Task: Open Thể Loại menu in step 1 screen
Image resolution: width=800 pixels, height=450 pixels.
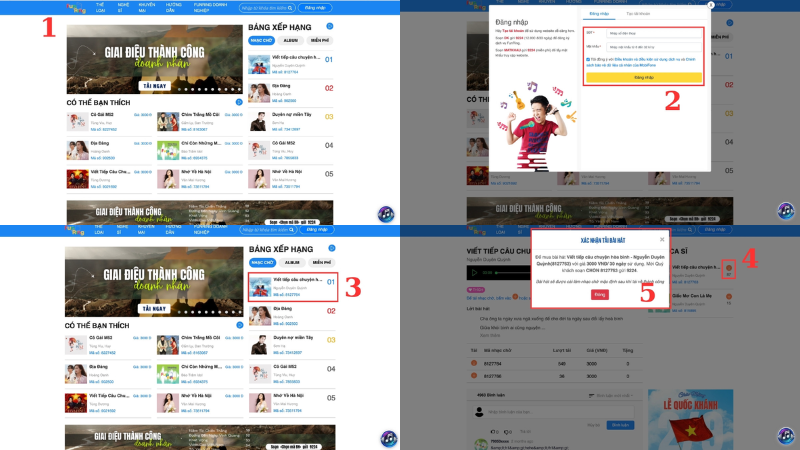Action: [x=101, y=7]
